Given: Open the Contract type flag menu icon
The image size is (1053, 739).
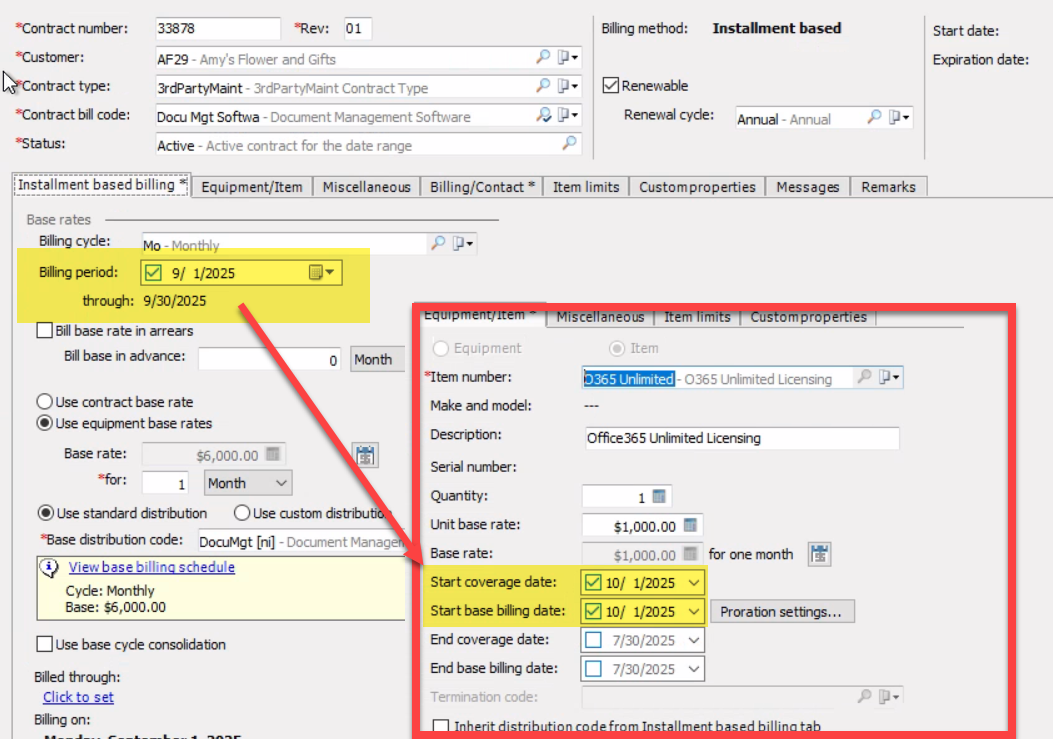Looking at the screenshot, I should point(567,85).
